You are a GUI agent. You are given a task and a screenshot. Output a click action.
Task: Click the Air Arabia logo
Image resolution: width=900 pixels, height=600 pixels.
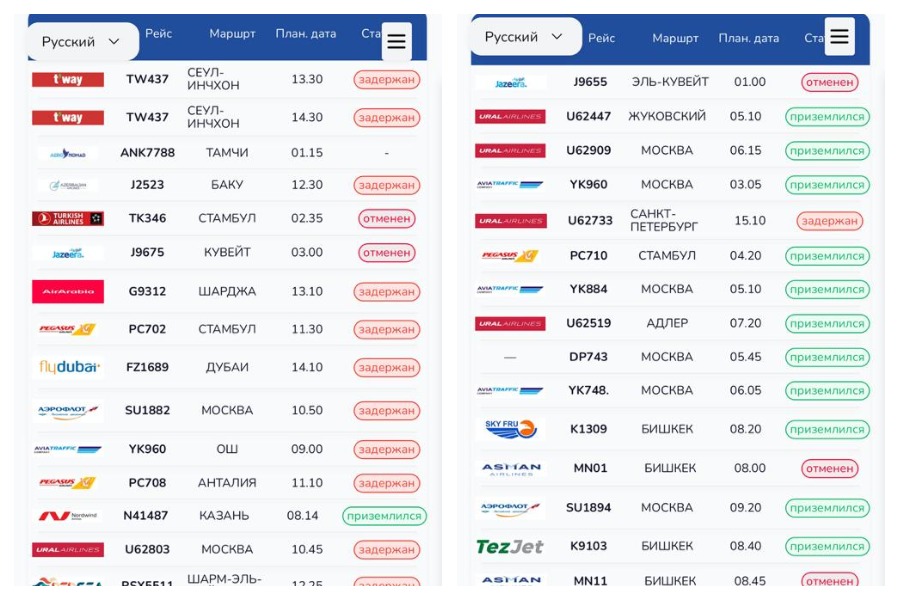tap(68, 292)
